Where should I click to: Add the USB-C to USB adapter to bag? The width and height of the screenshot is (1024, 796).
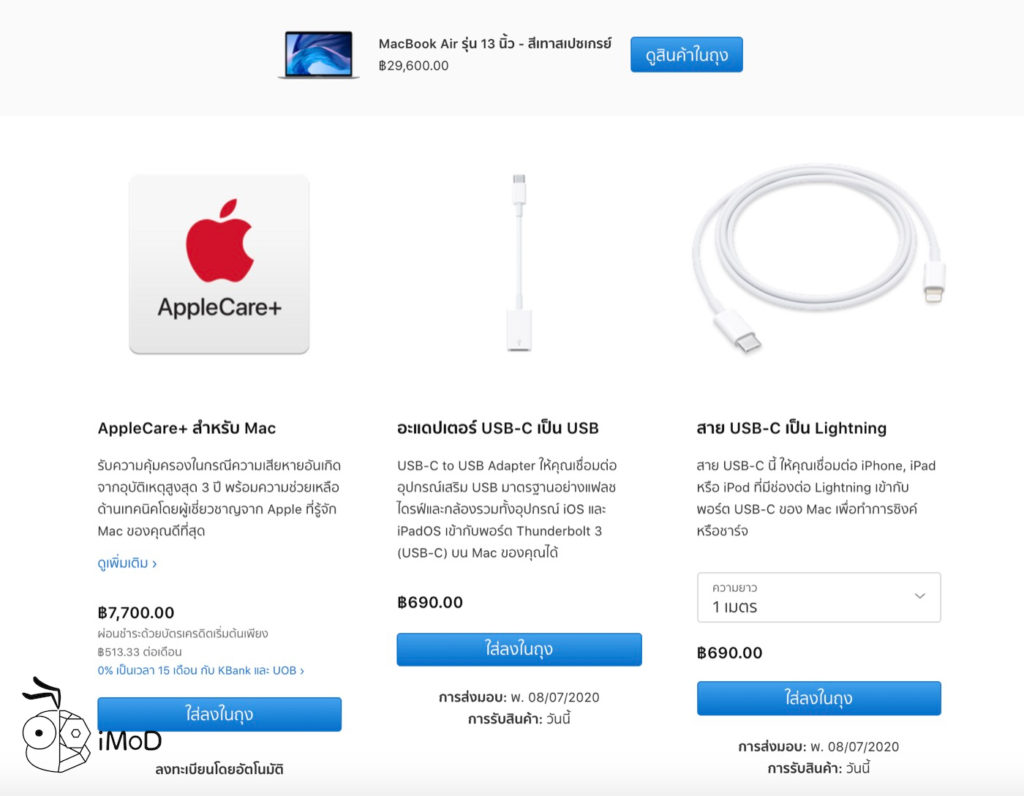(519, 649)
